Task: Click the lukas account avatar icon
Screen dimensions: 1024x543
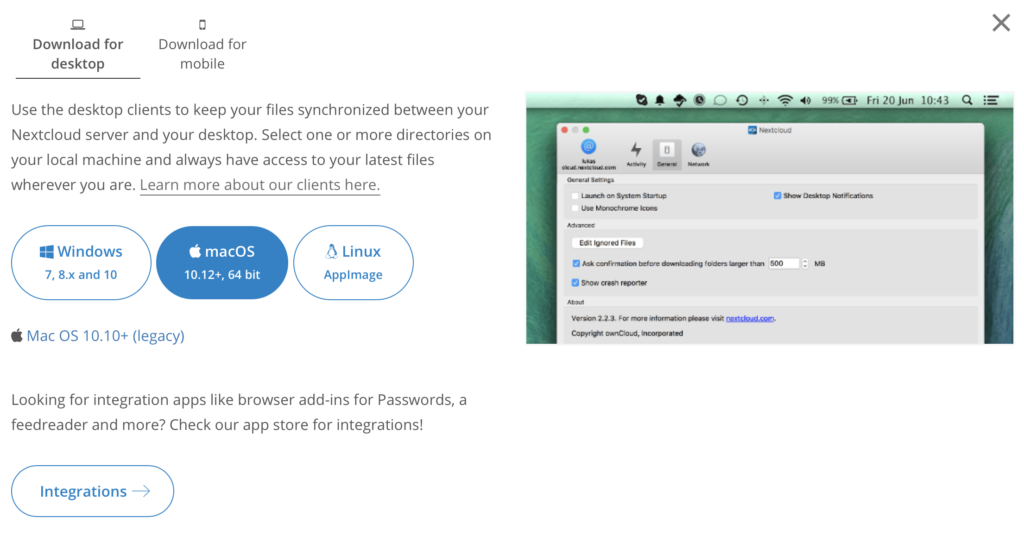Action: tap(588, 148)
